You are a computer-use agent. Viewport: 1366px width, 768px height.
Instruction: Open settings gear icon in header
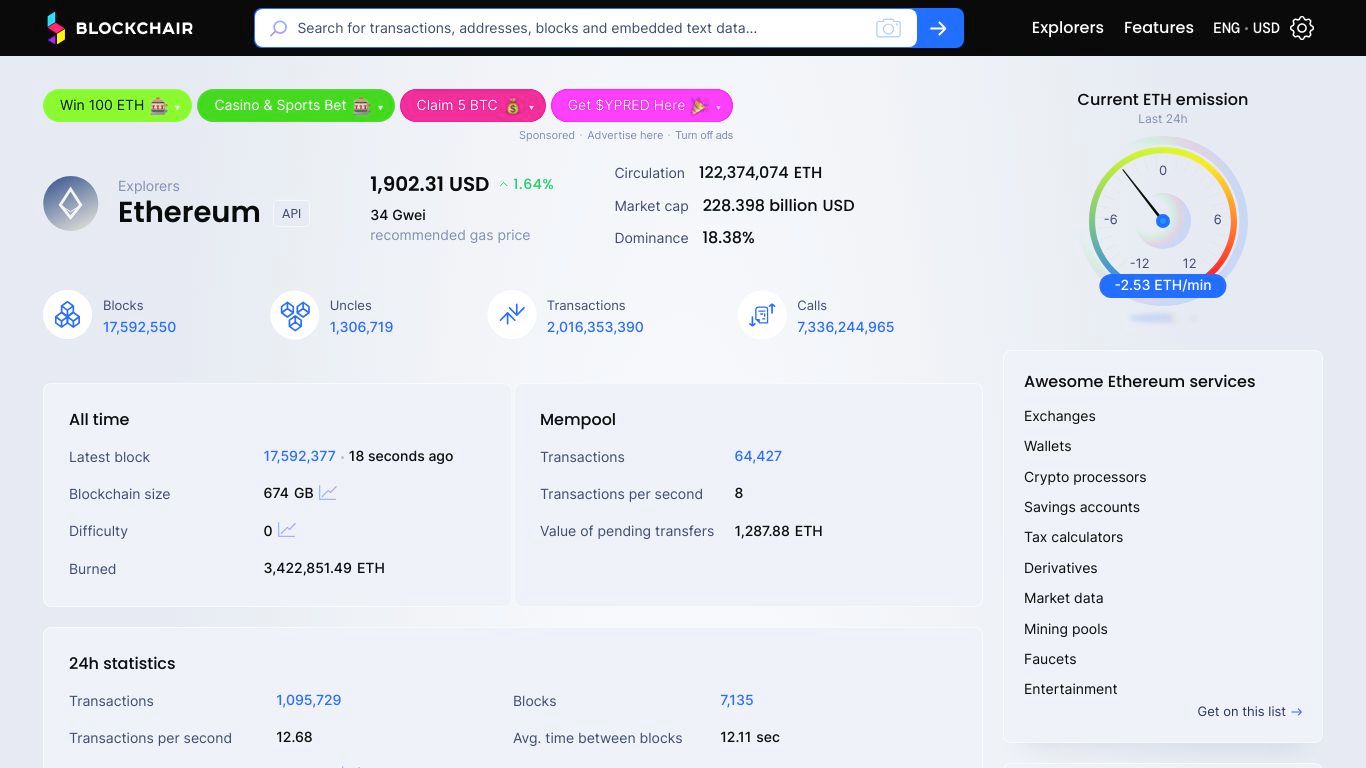[x=1302, y=28]
